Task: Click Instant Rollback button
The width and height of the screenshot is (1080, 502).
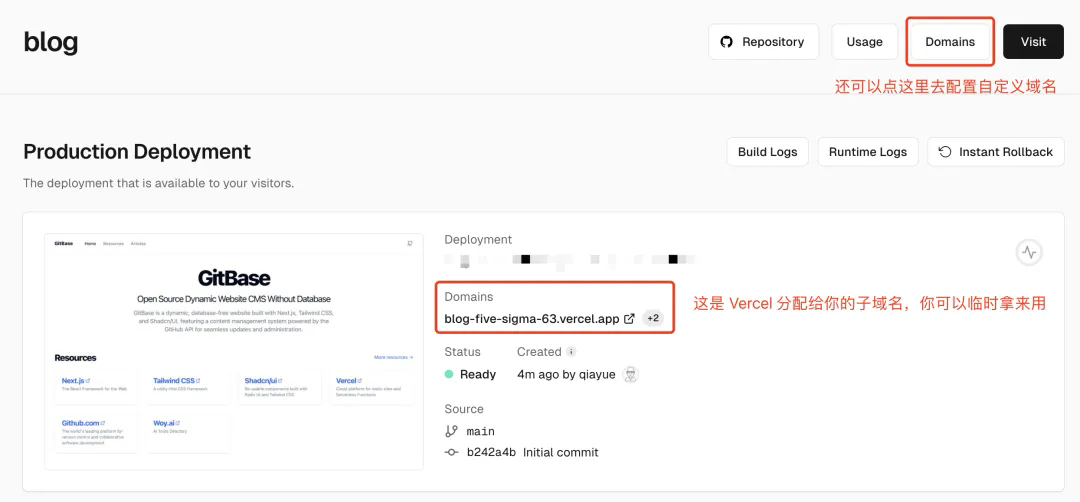Action: [x=996, y=152]
